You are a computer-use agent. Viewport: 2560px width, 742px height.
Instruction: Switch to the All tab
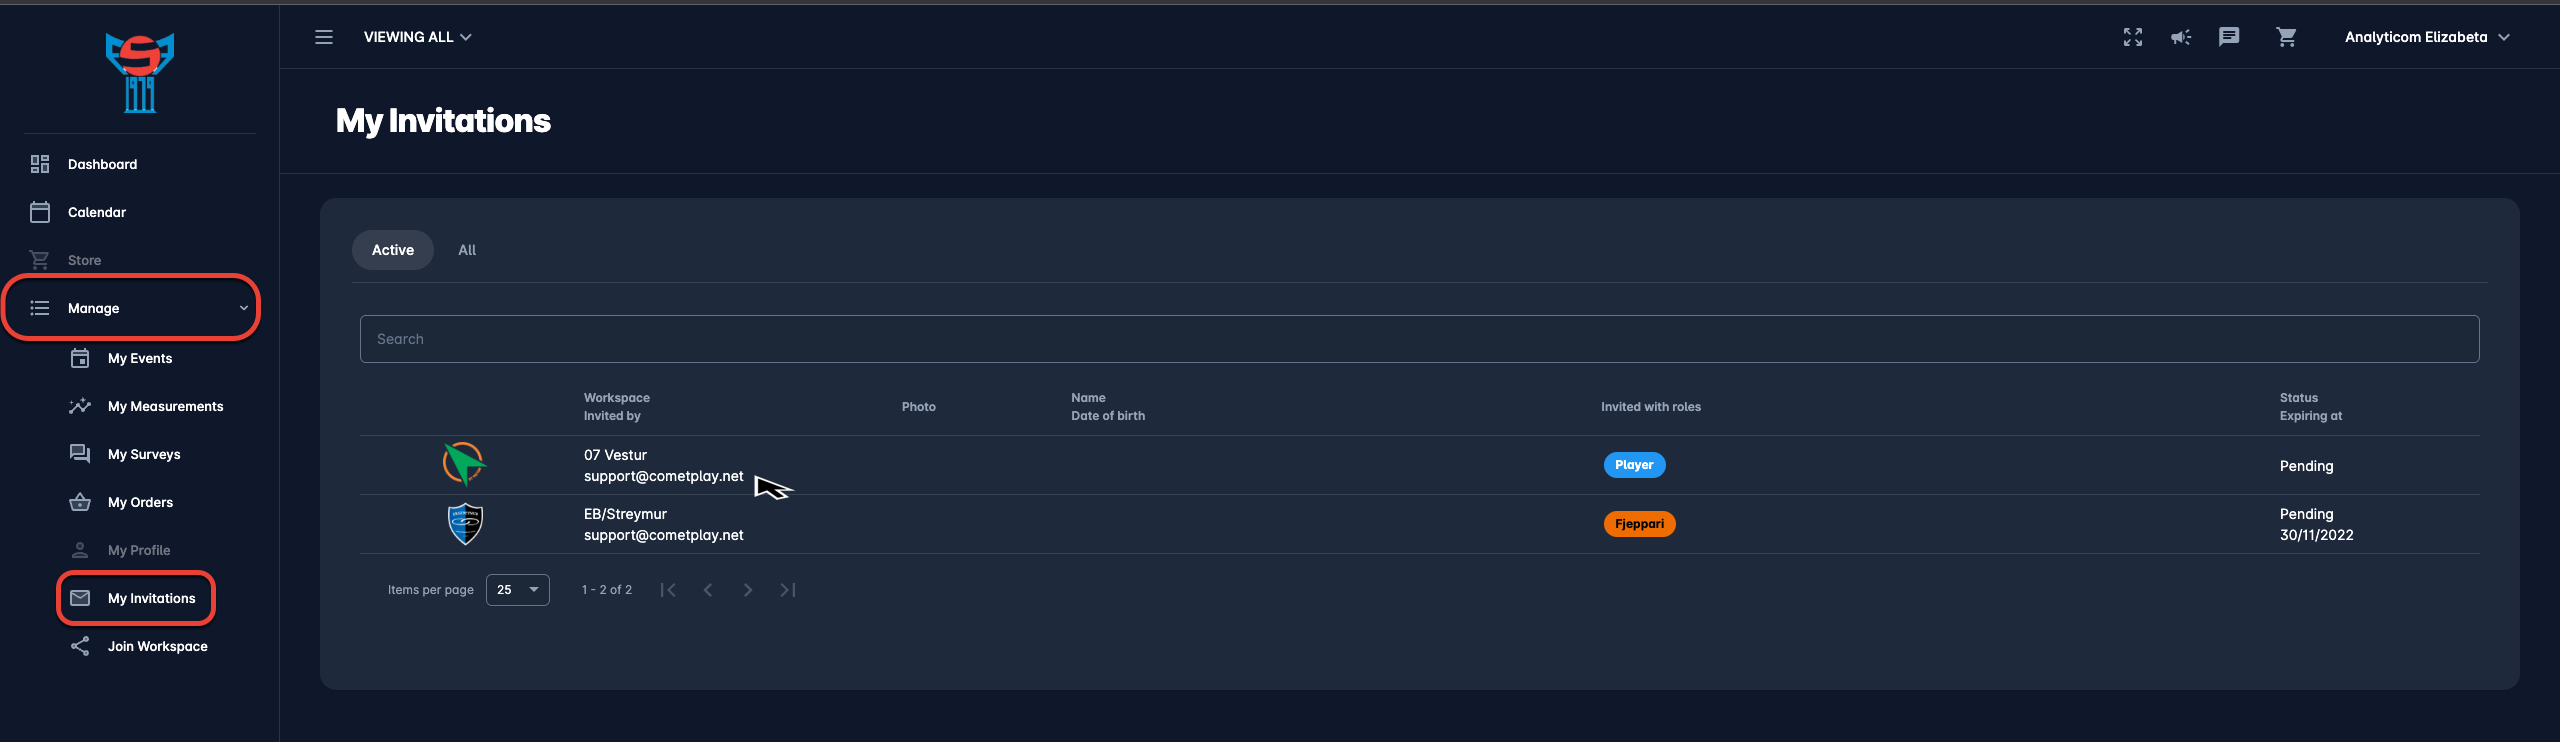(467, 250)
